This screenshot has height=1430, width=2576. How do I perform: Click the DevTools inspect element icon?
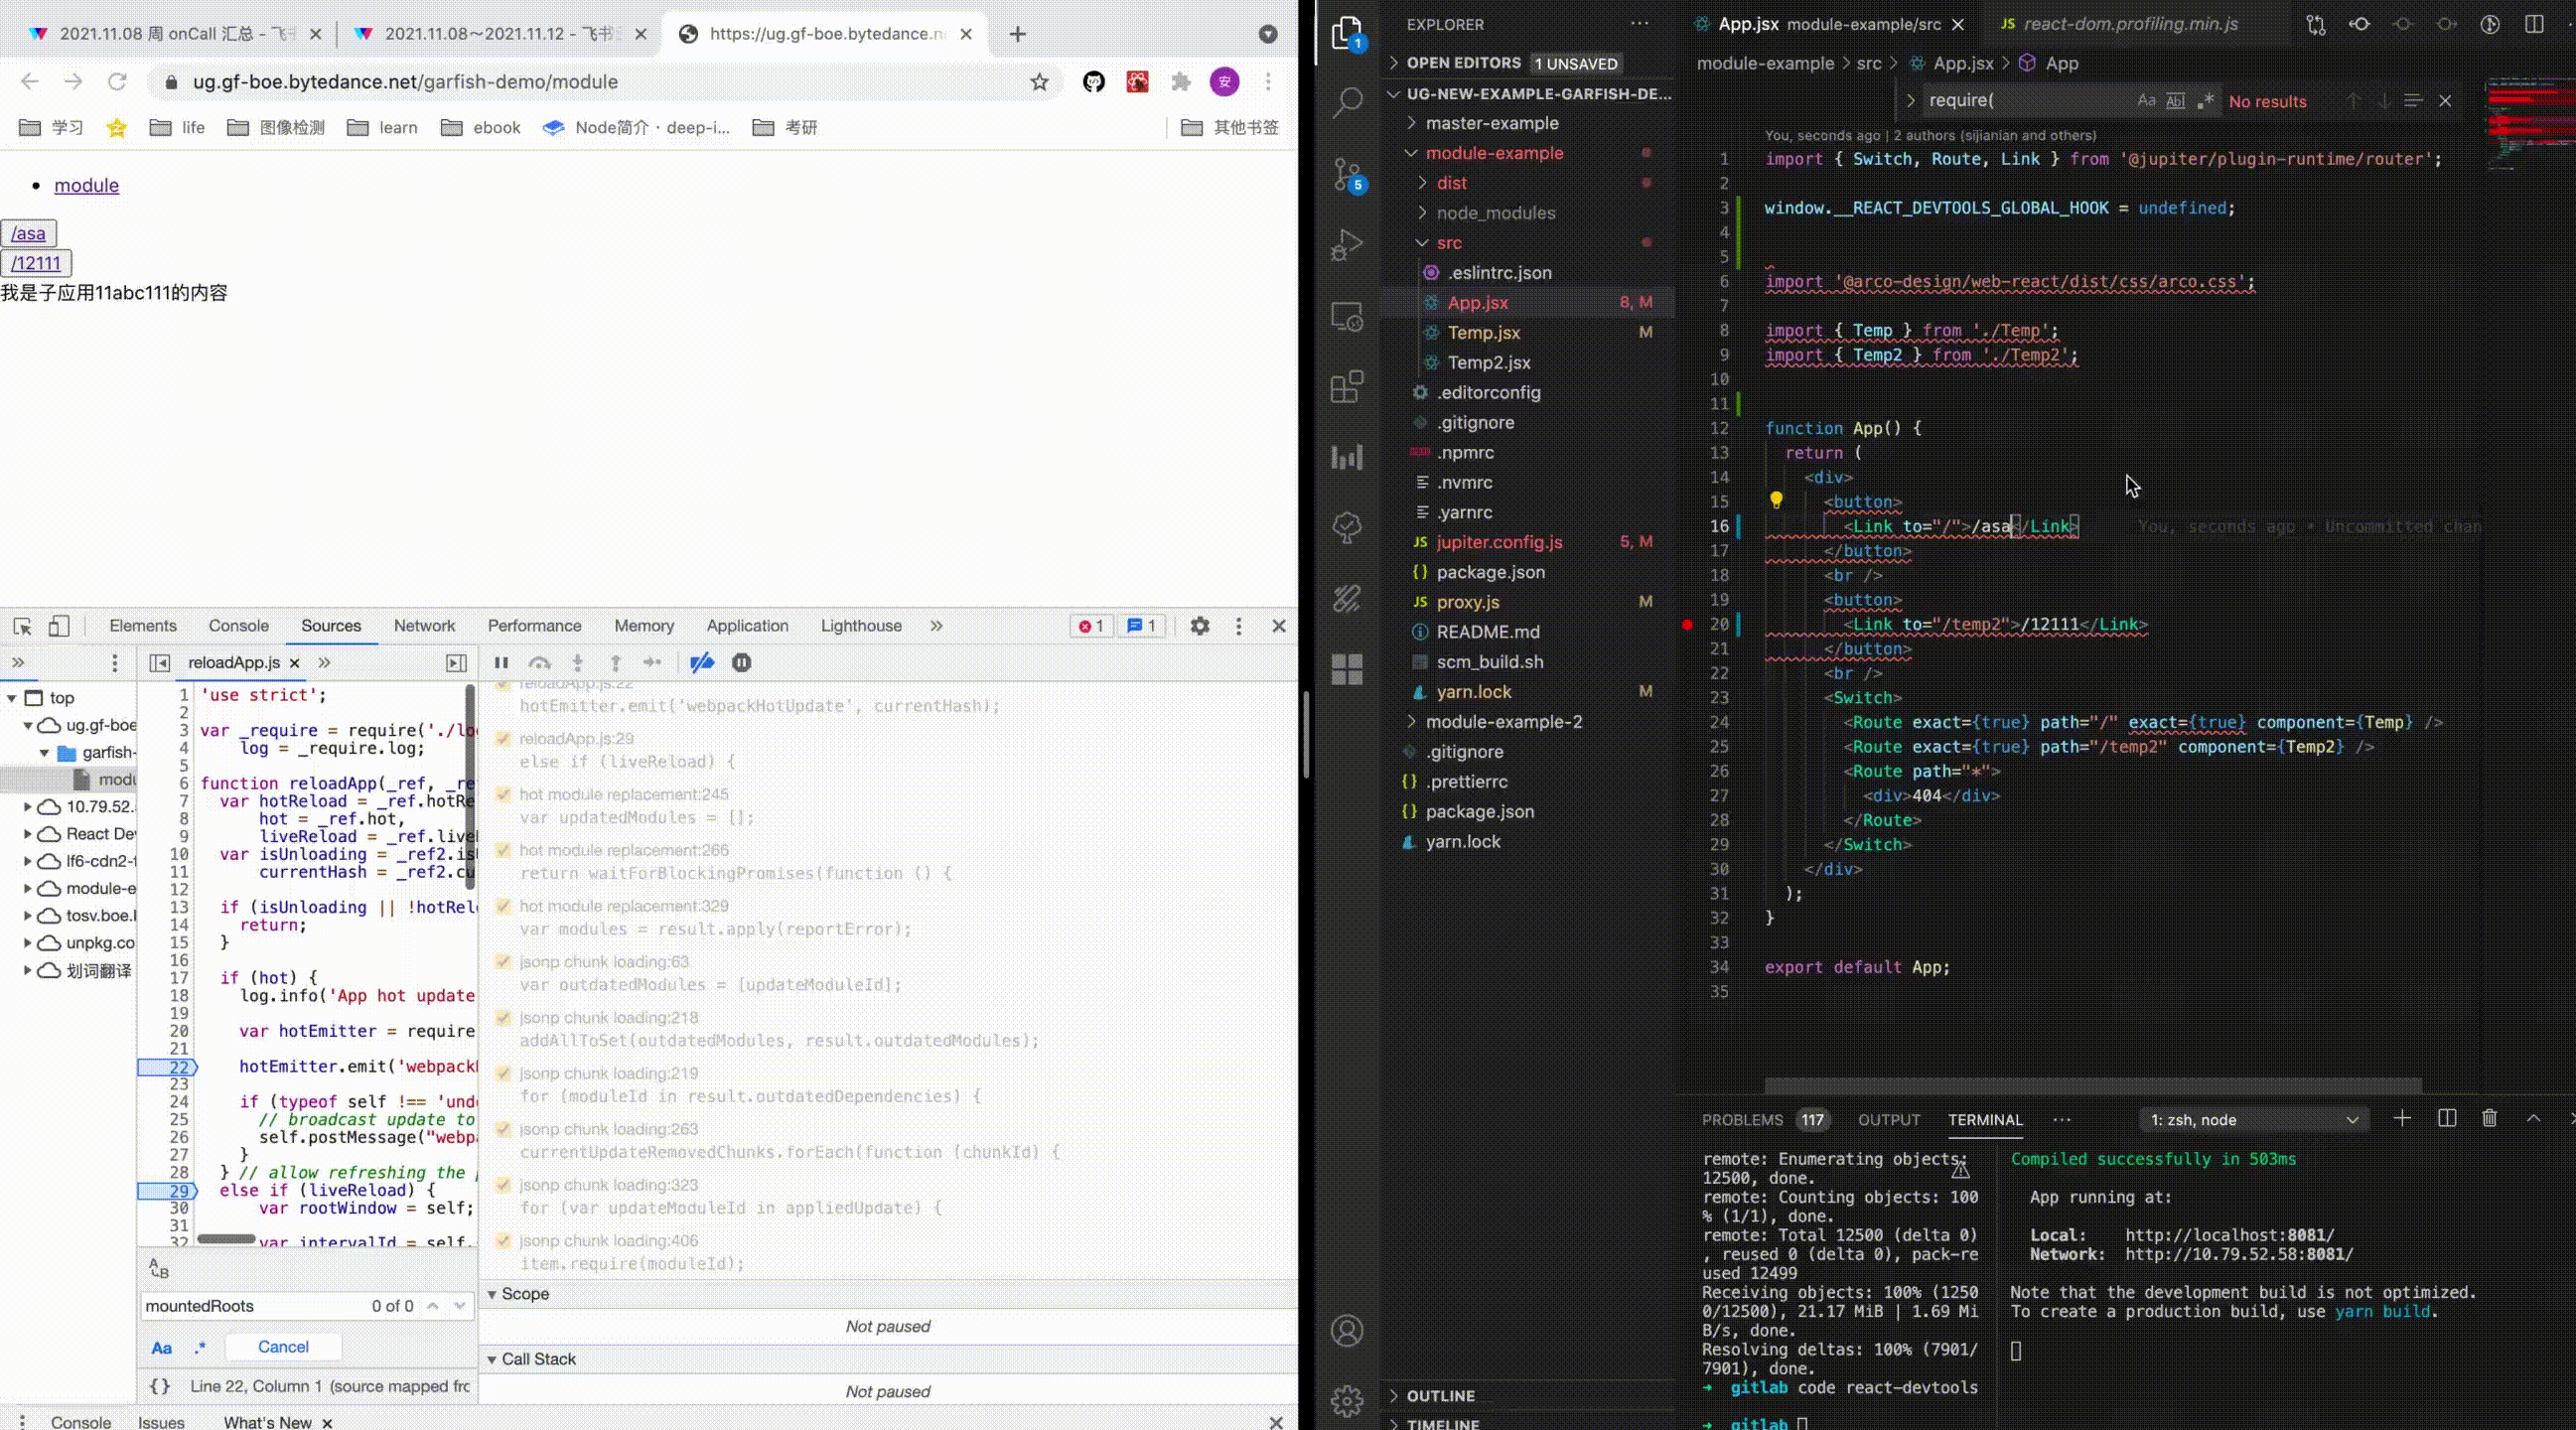[22, 626]
